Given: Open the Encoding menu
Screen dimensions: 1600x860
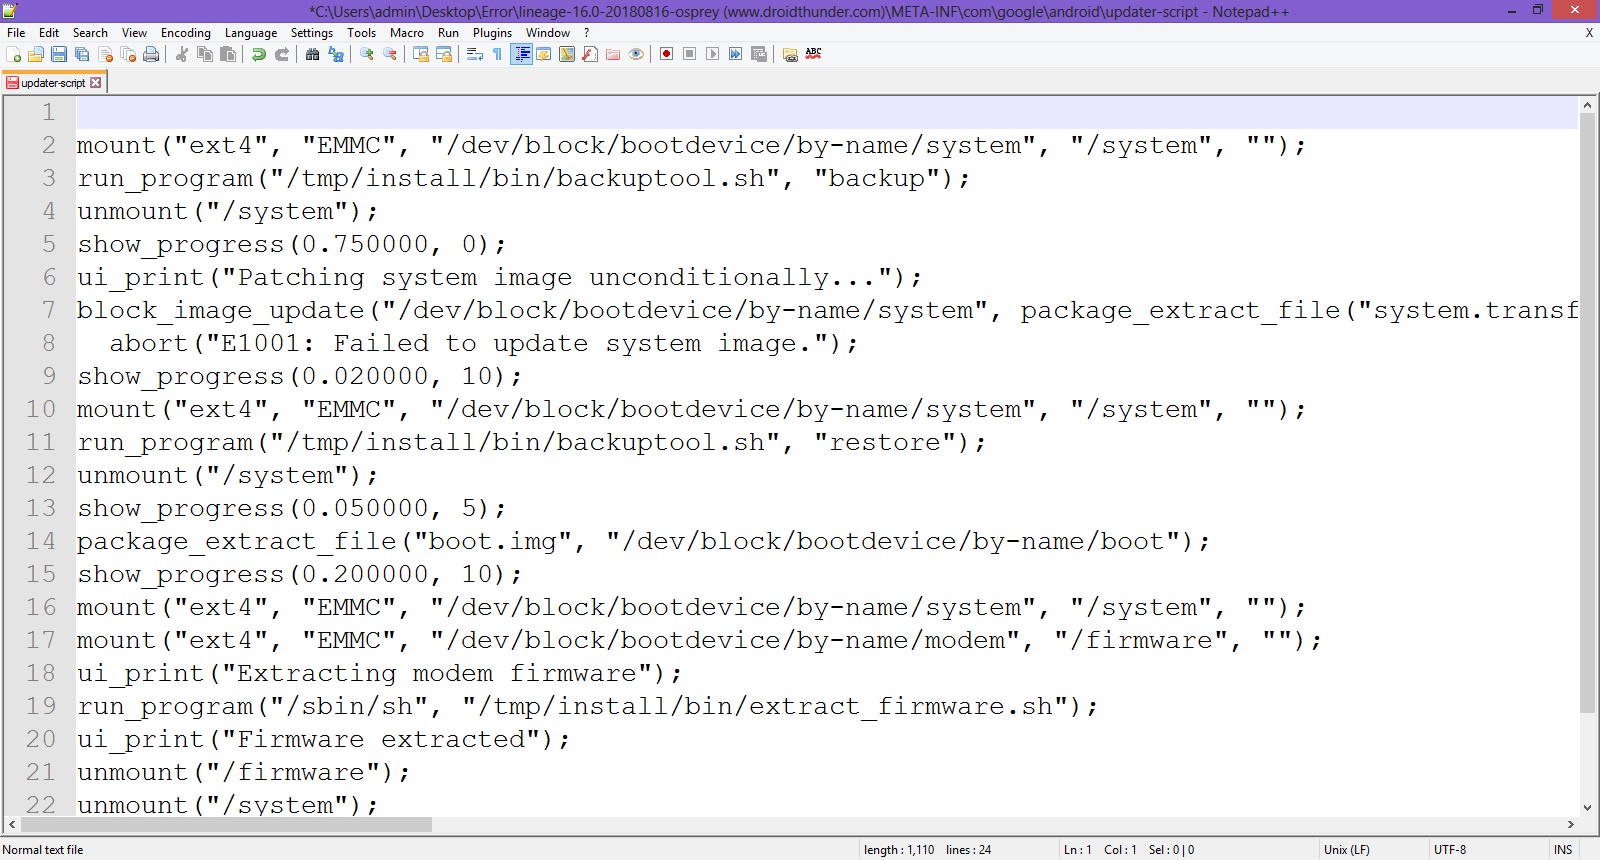Looking at the screenshot, I should [186, 33].
